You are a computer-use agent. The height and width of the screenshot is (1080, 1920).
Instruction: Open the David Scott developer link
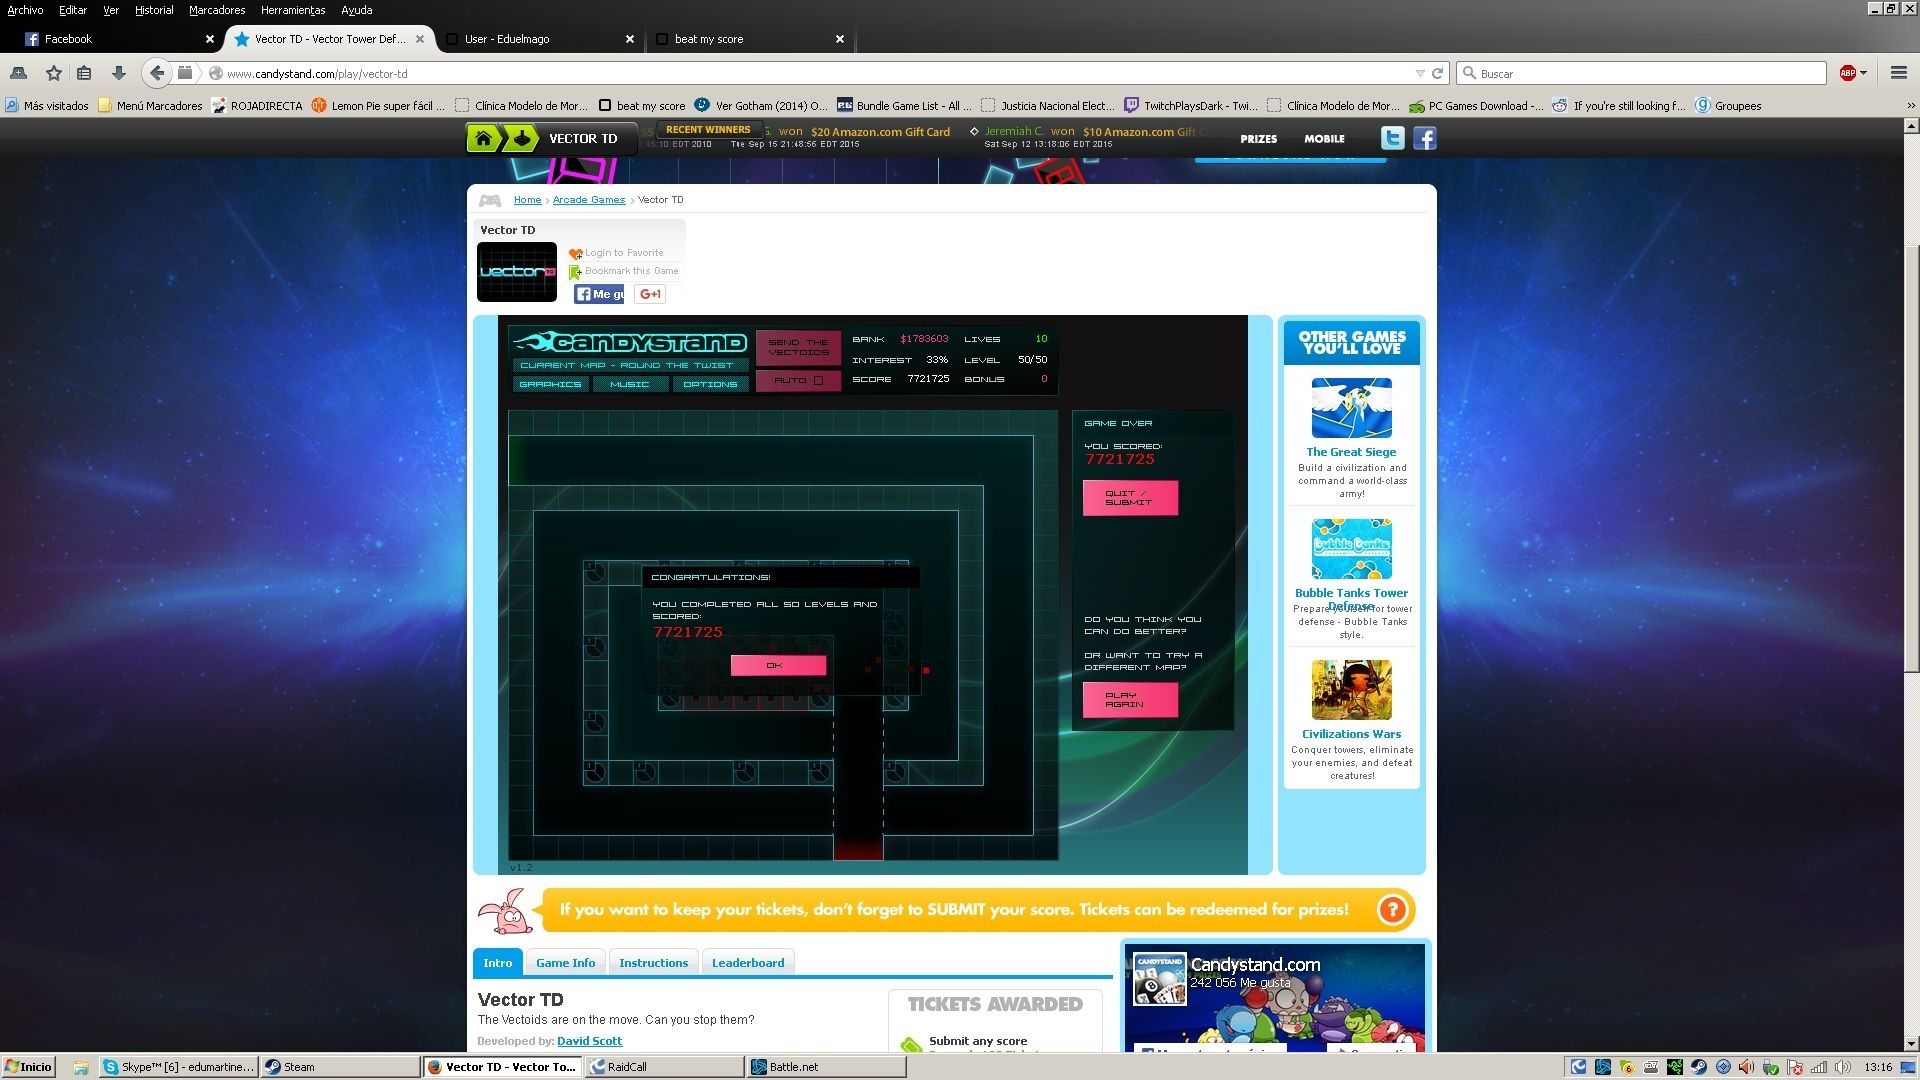pos(589,1041)
